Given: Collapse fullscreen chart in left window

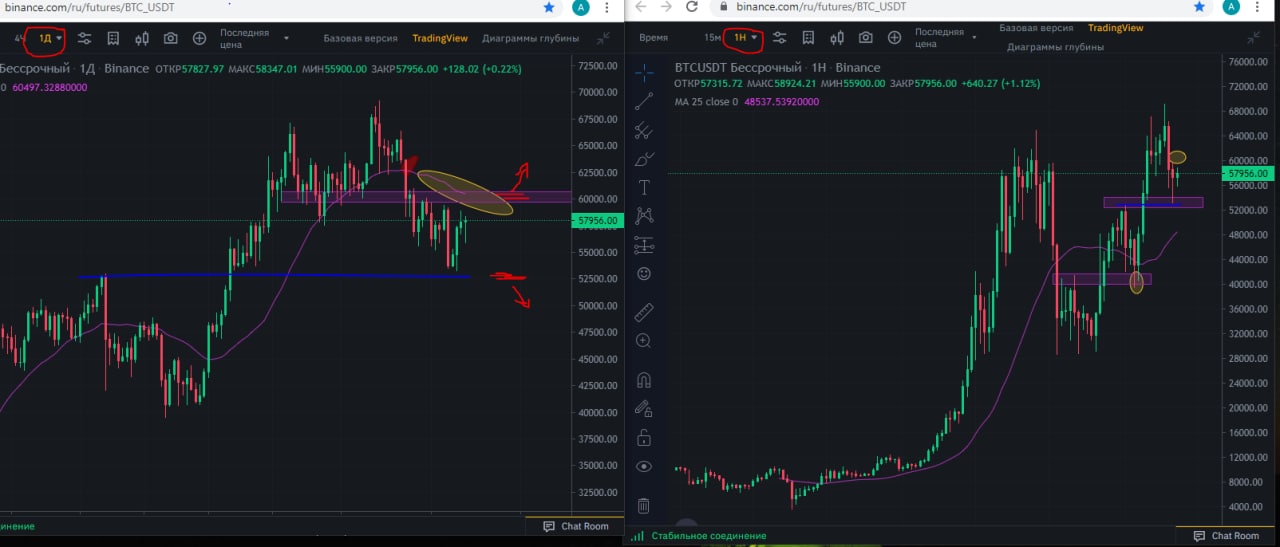Looking at the screenshot, I should (x=603, y=38).
